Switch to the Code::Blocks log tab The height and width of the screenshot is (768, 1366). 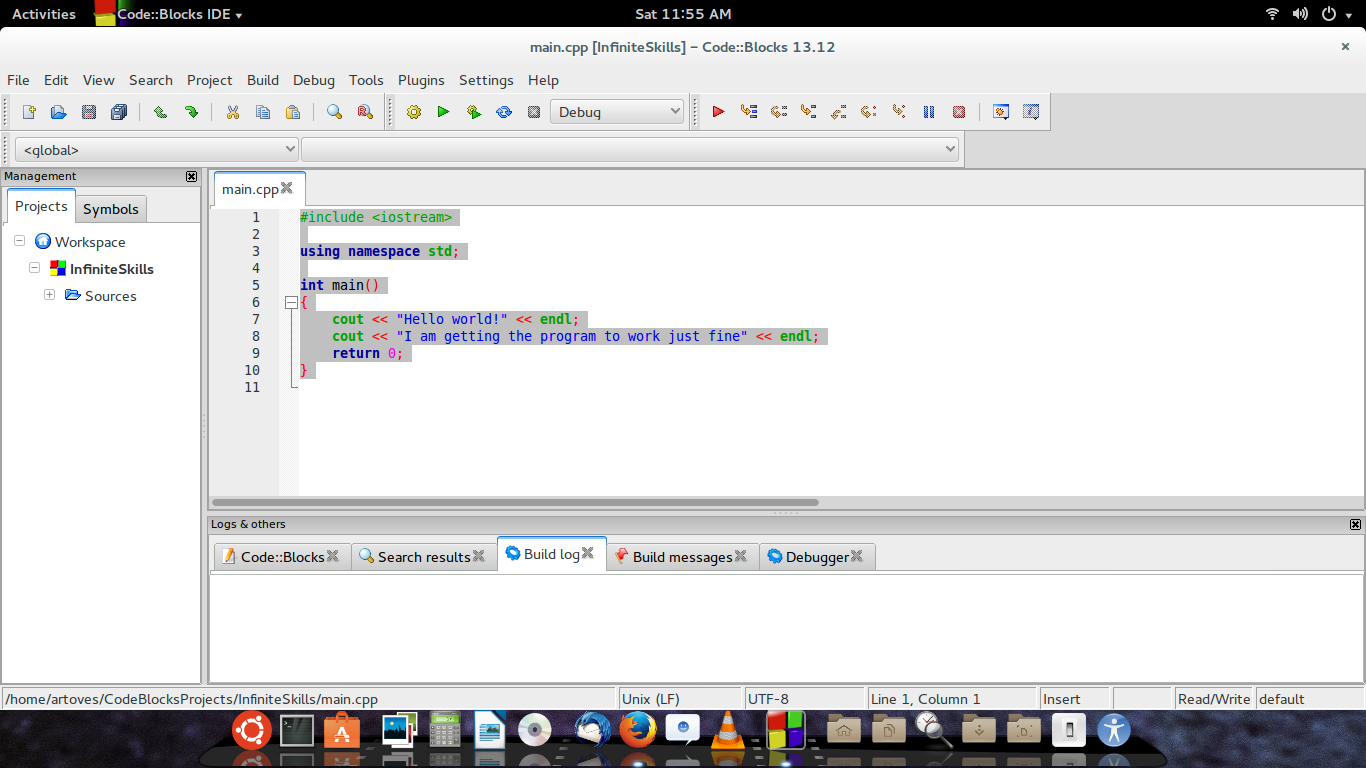[282, 557]
